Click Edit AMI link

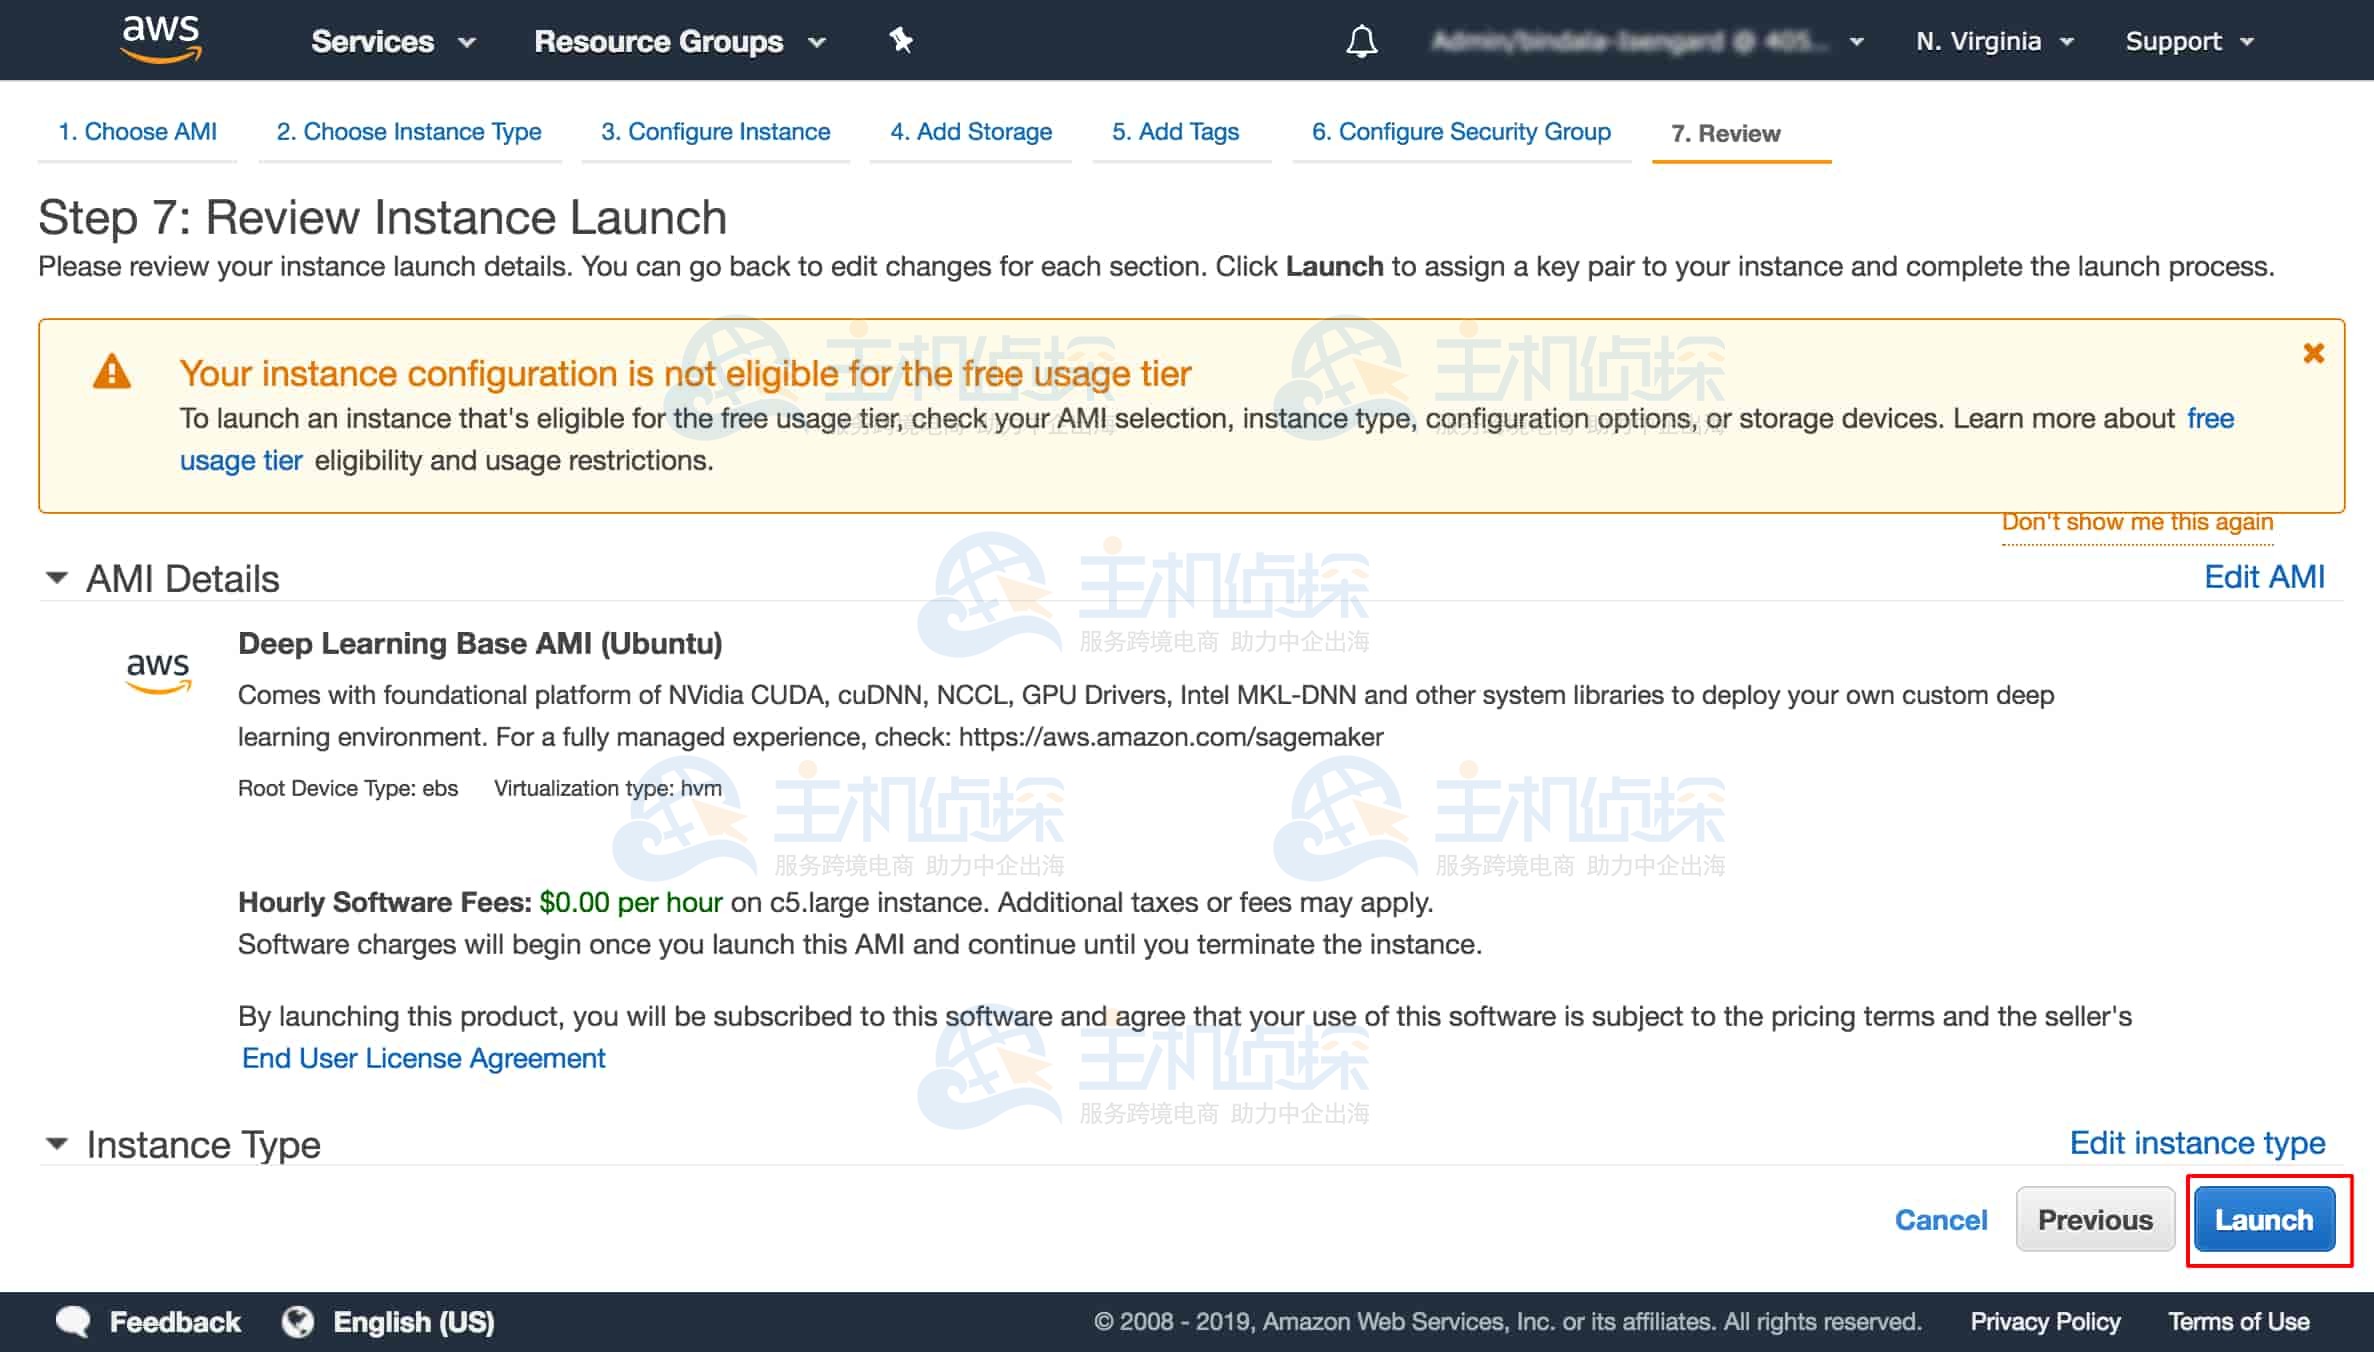(2264, 577)
